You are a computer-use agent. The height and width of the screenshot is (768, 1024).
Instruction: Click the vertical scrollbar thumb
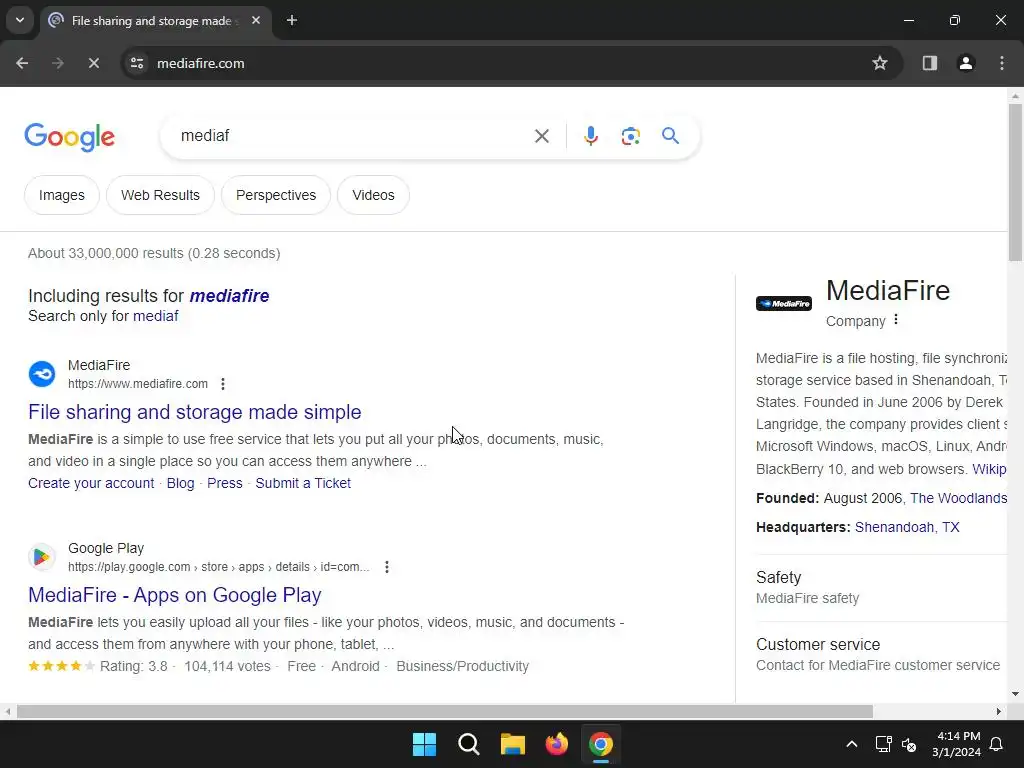[x=1015, y=182]
